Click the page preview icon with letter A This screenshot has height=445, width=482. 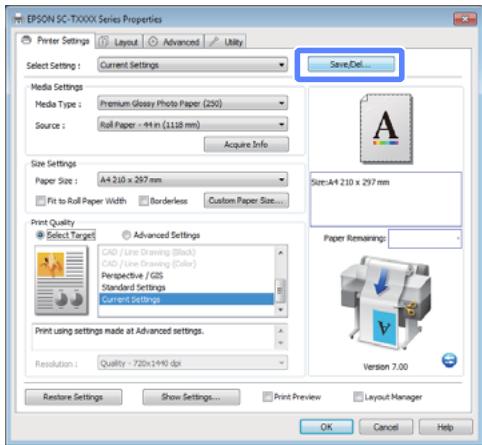[386, 129]
